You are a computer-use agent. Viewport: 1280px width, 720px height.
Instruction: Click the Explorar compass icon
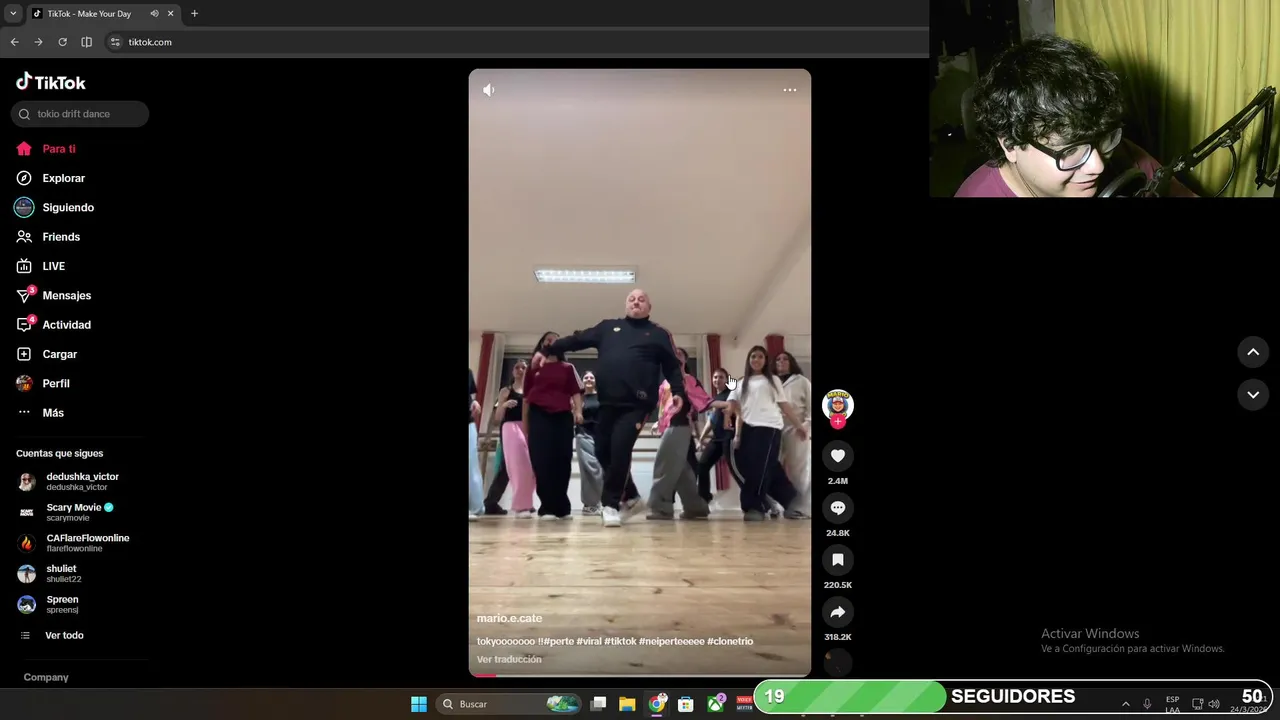pos(24,178)
